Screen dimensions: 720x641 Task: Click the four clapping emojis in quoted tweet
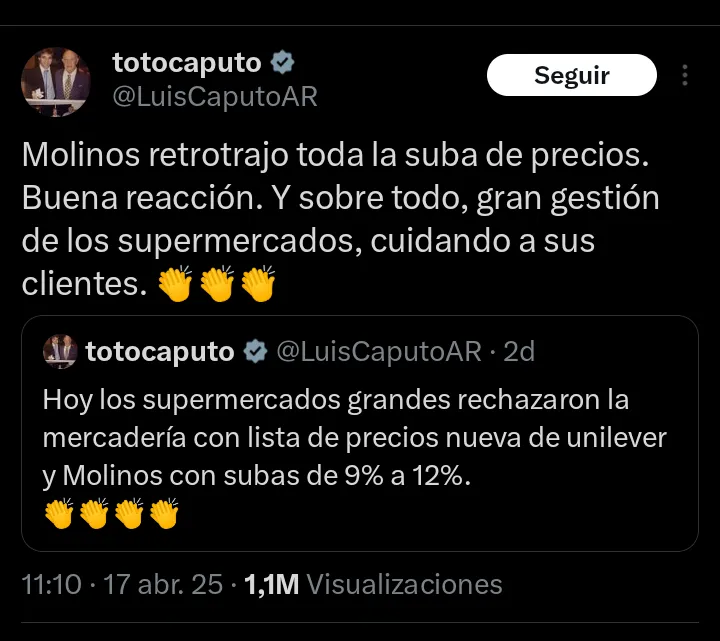[x=111, y=514]
